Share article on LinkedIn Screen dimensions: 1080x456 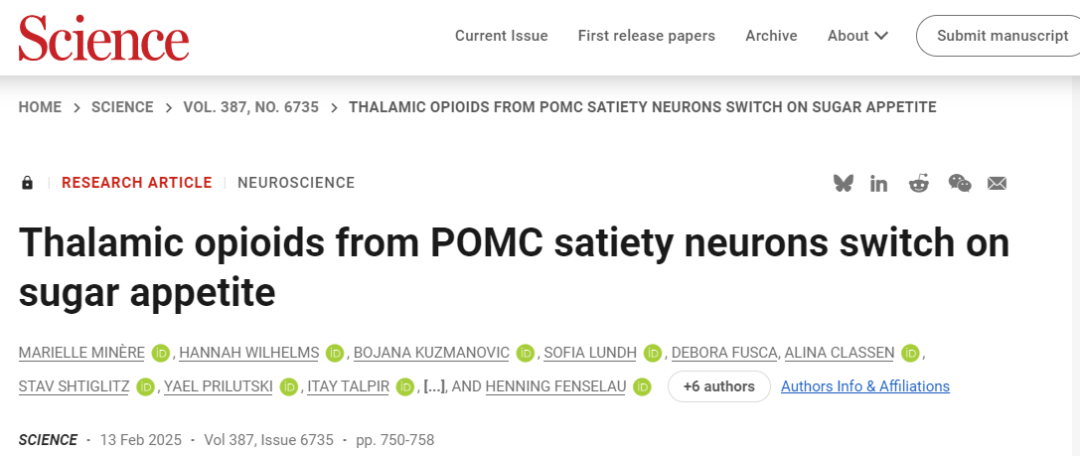click(879, 183)
